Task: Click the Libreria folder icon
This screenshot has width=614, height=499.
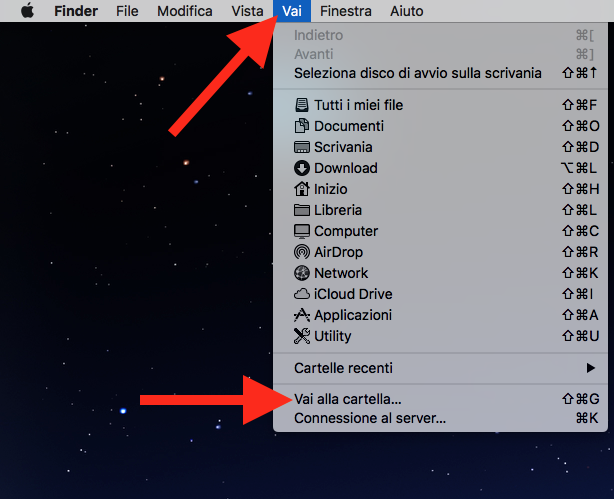Action: tap(302, 210)
